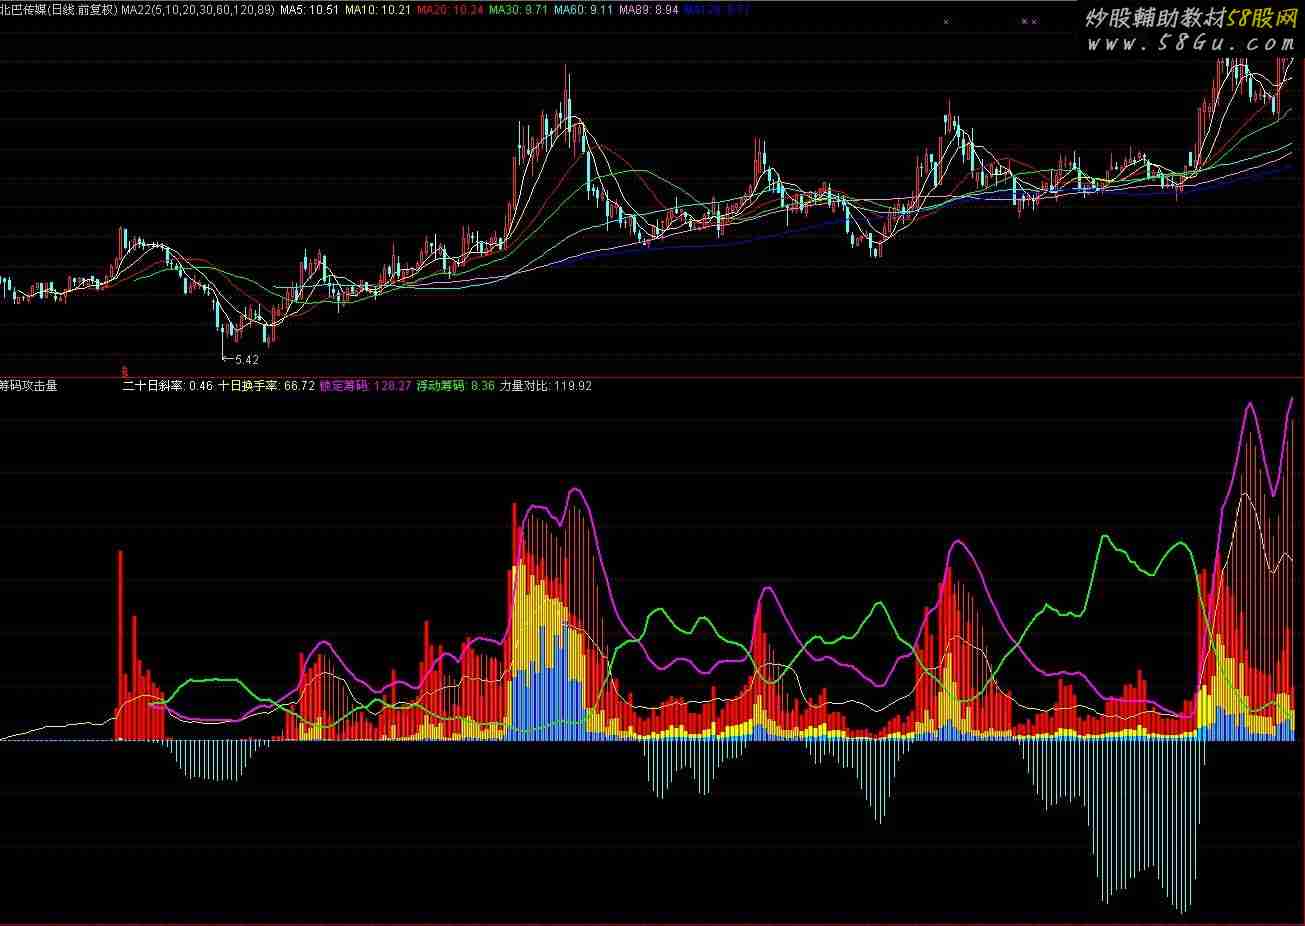Click the rightmost purple x marker at the top

pos(1034,21)
